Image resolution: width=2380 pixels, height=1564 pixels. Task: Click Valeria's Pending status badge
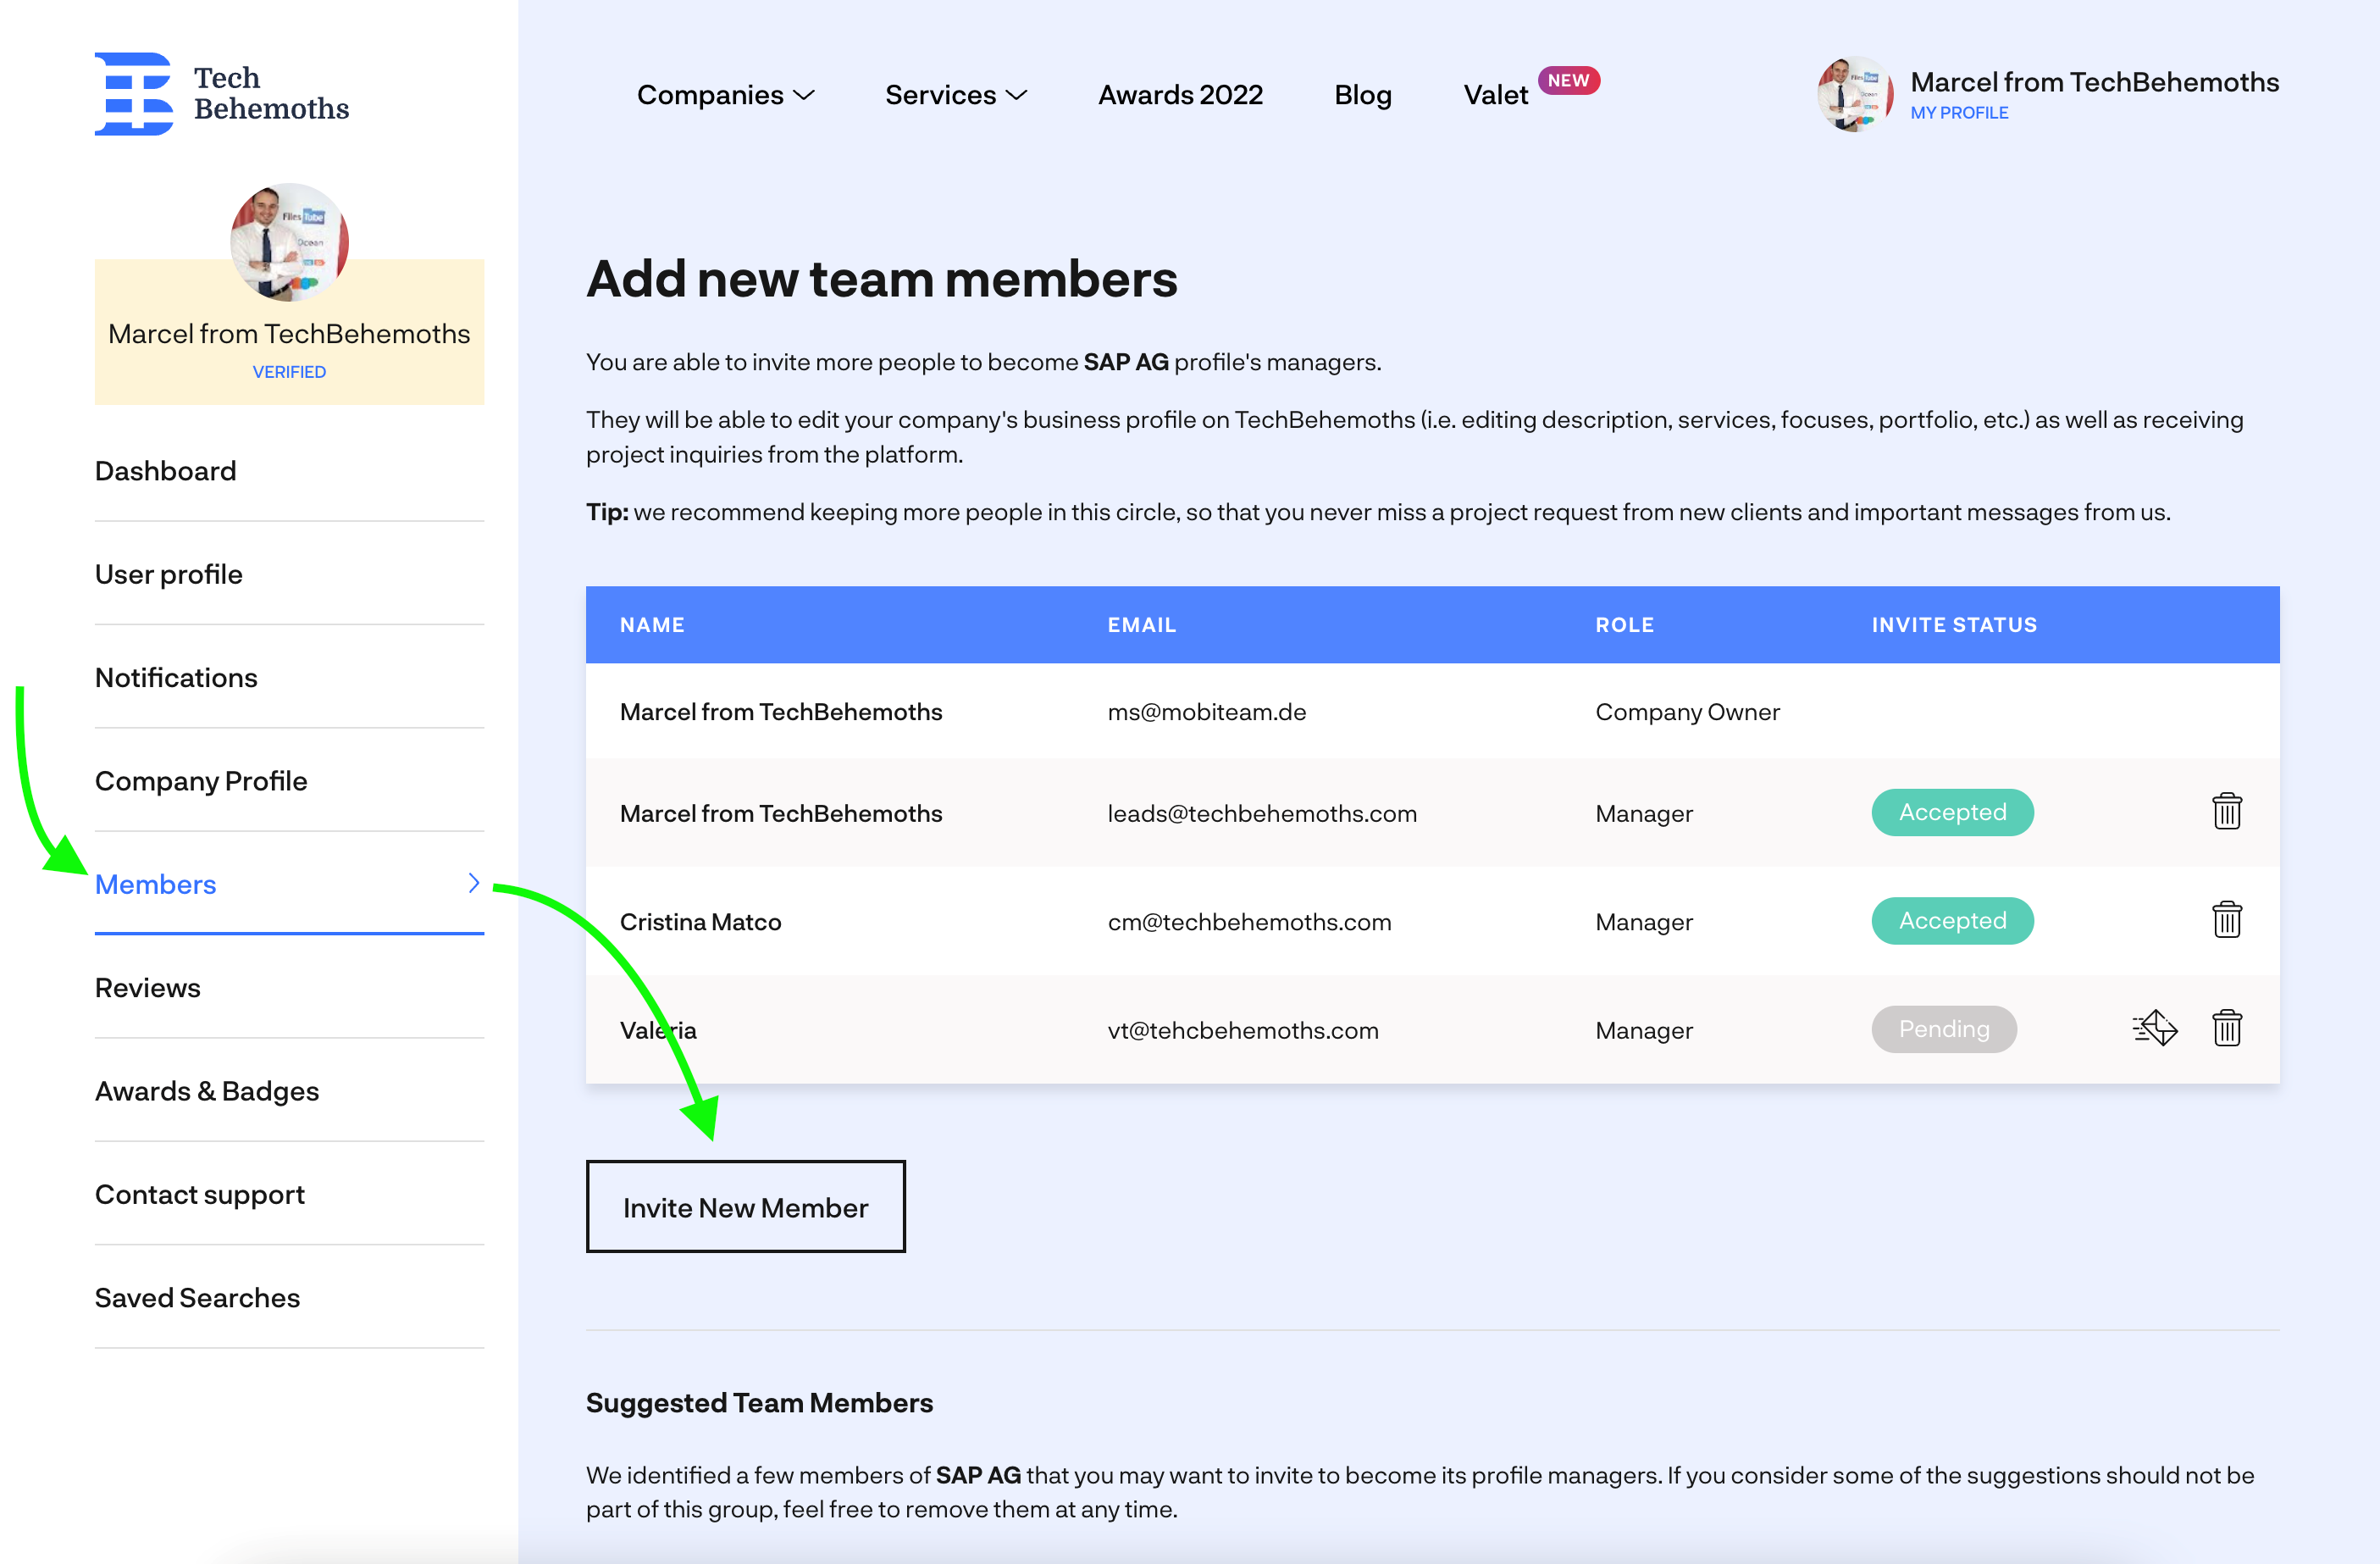(1944, 1028)
